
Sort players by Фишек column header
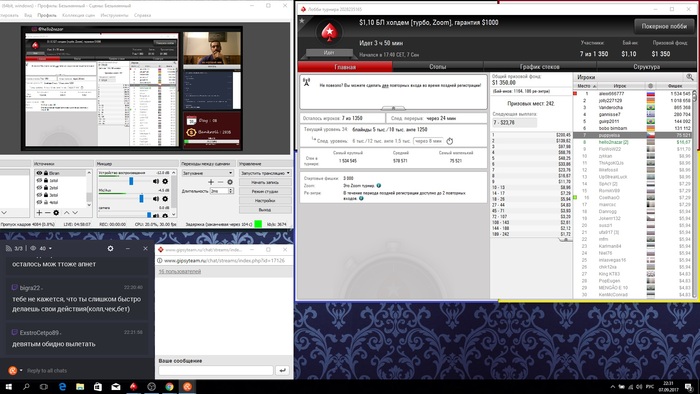pyautogui.click(x=675, y=86)
